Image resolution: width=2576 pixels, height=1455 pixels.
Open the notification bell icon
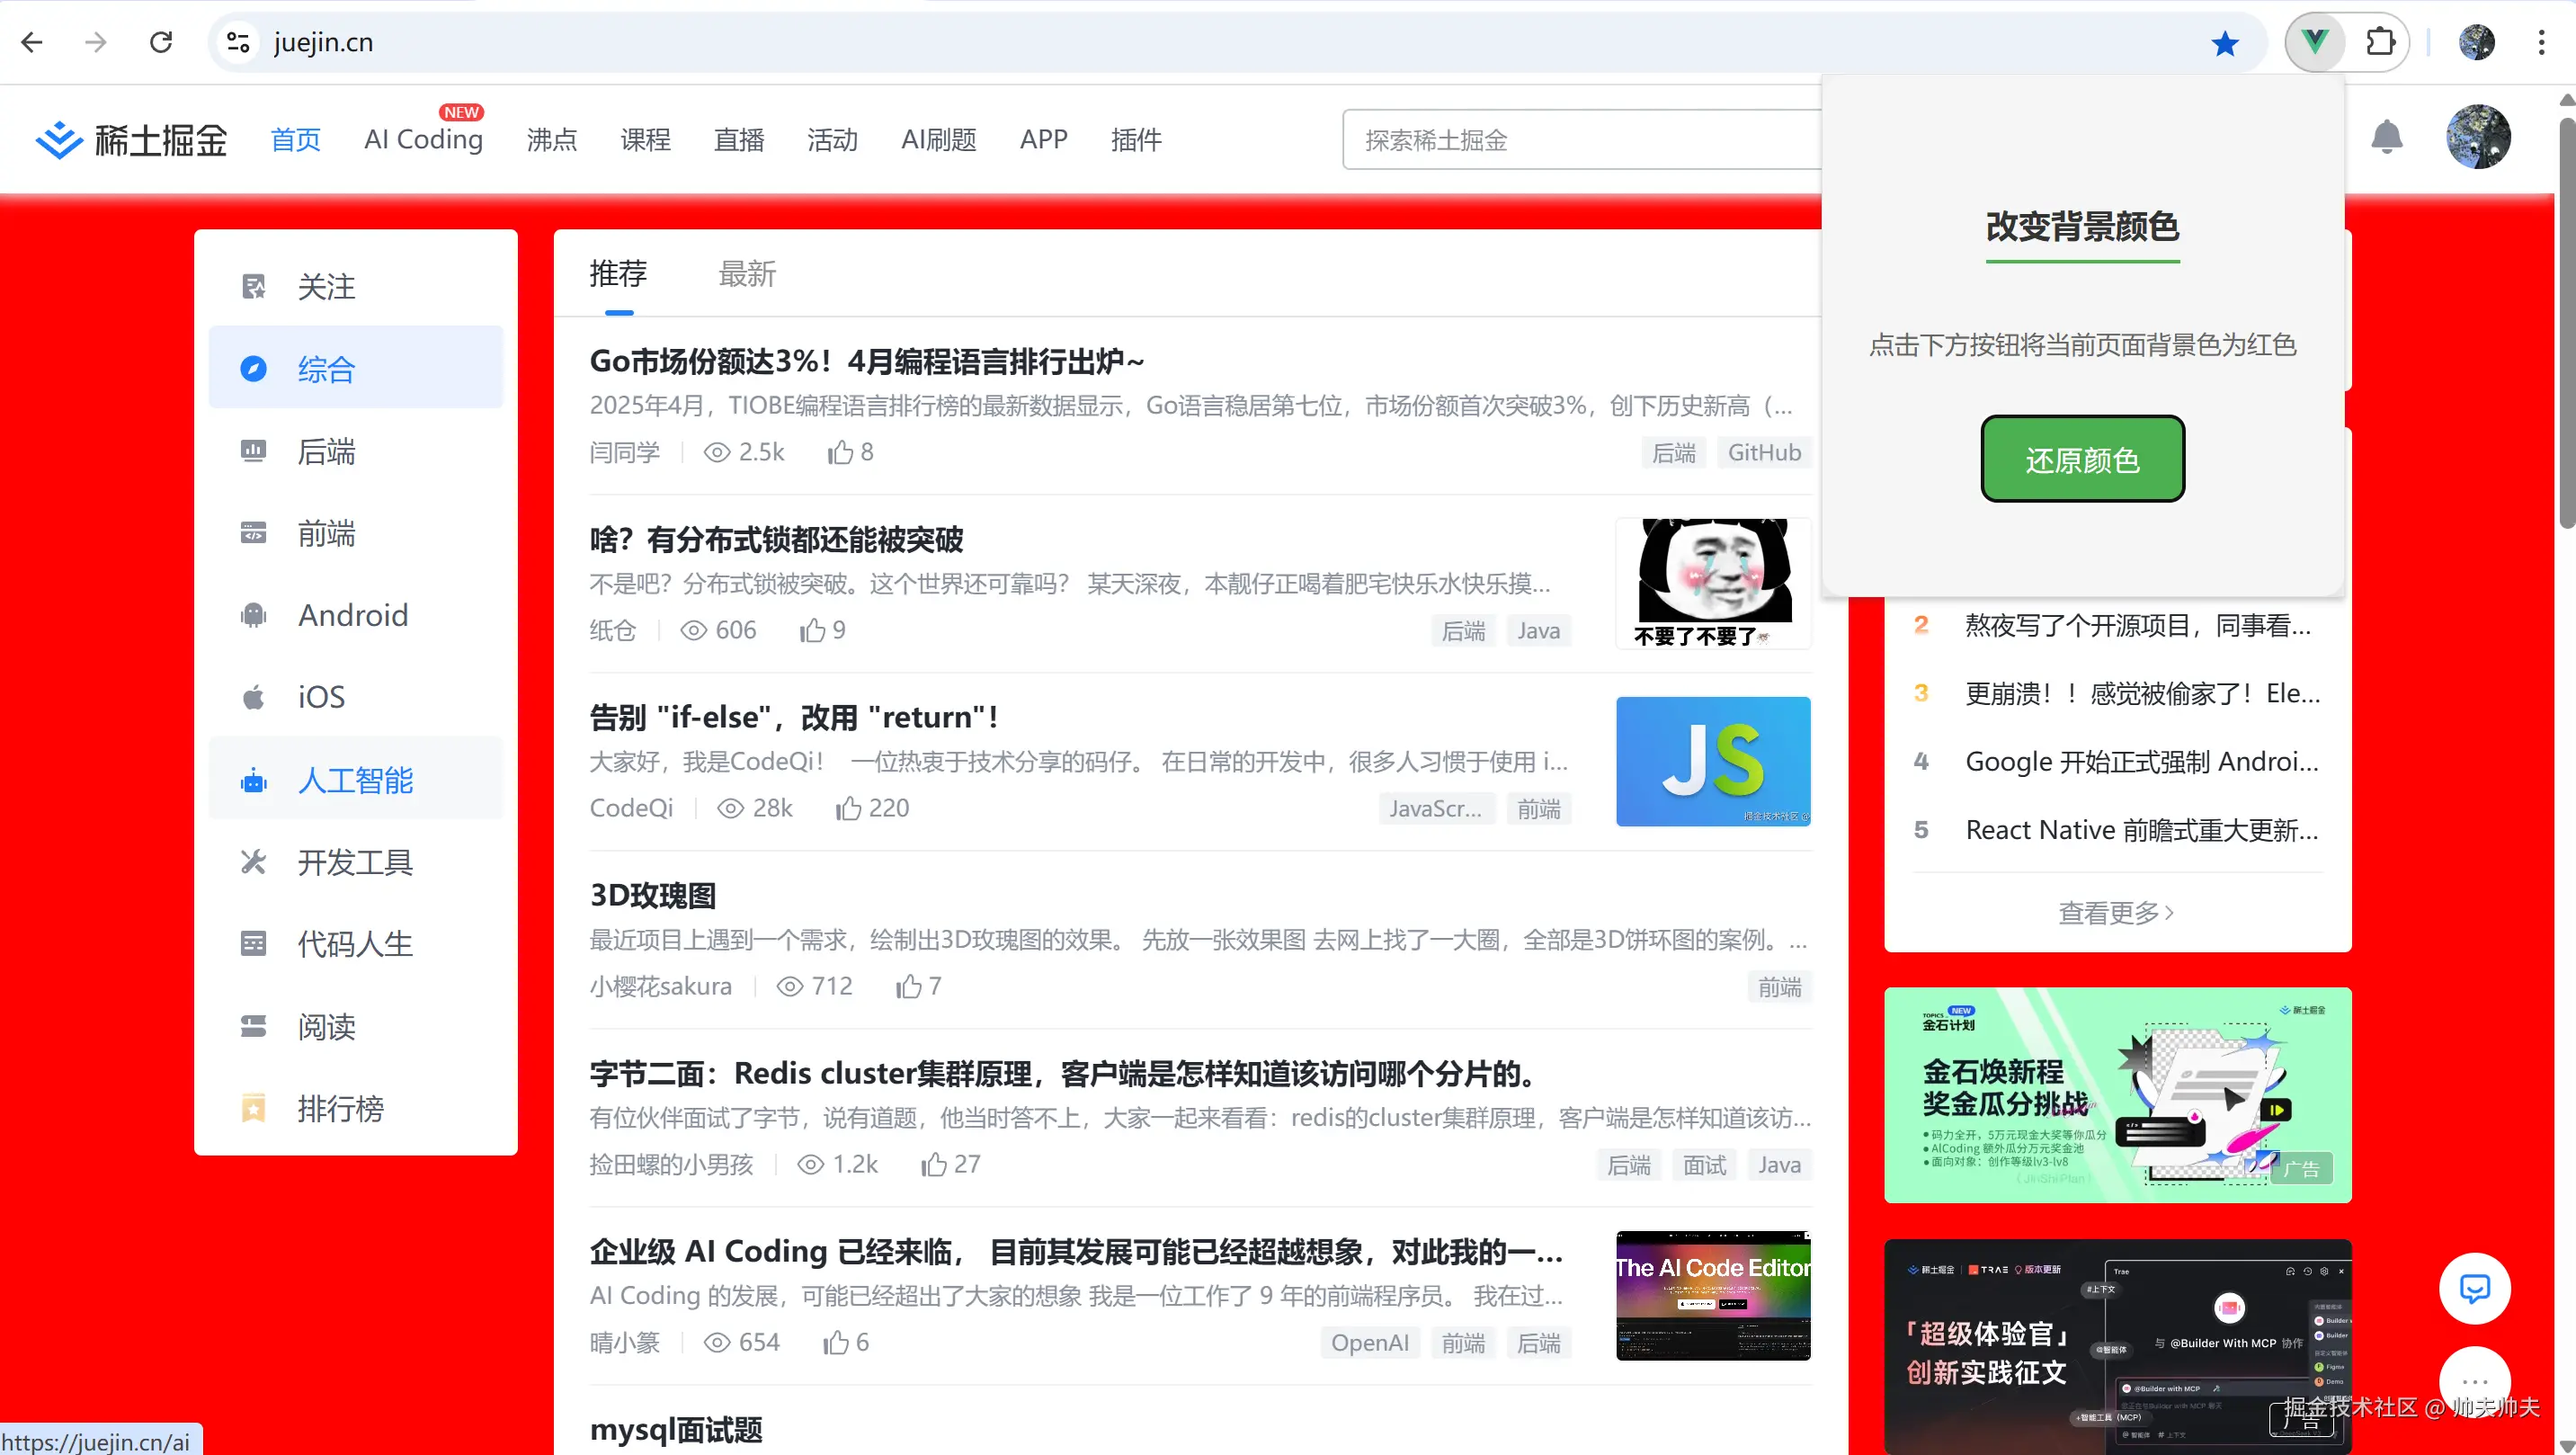(2386, 137)
